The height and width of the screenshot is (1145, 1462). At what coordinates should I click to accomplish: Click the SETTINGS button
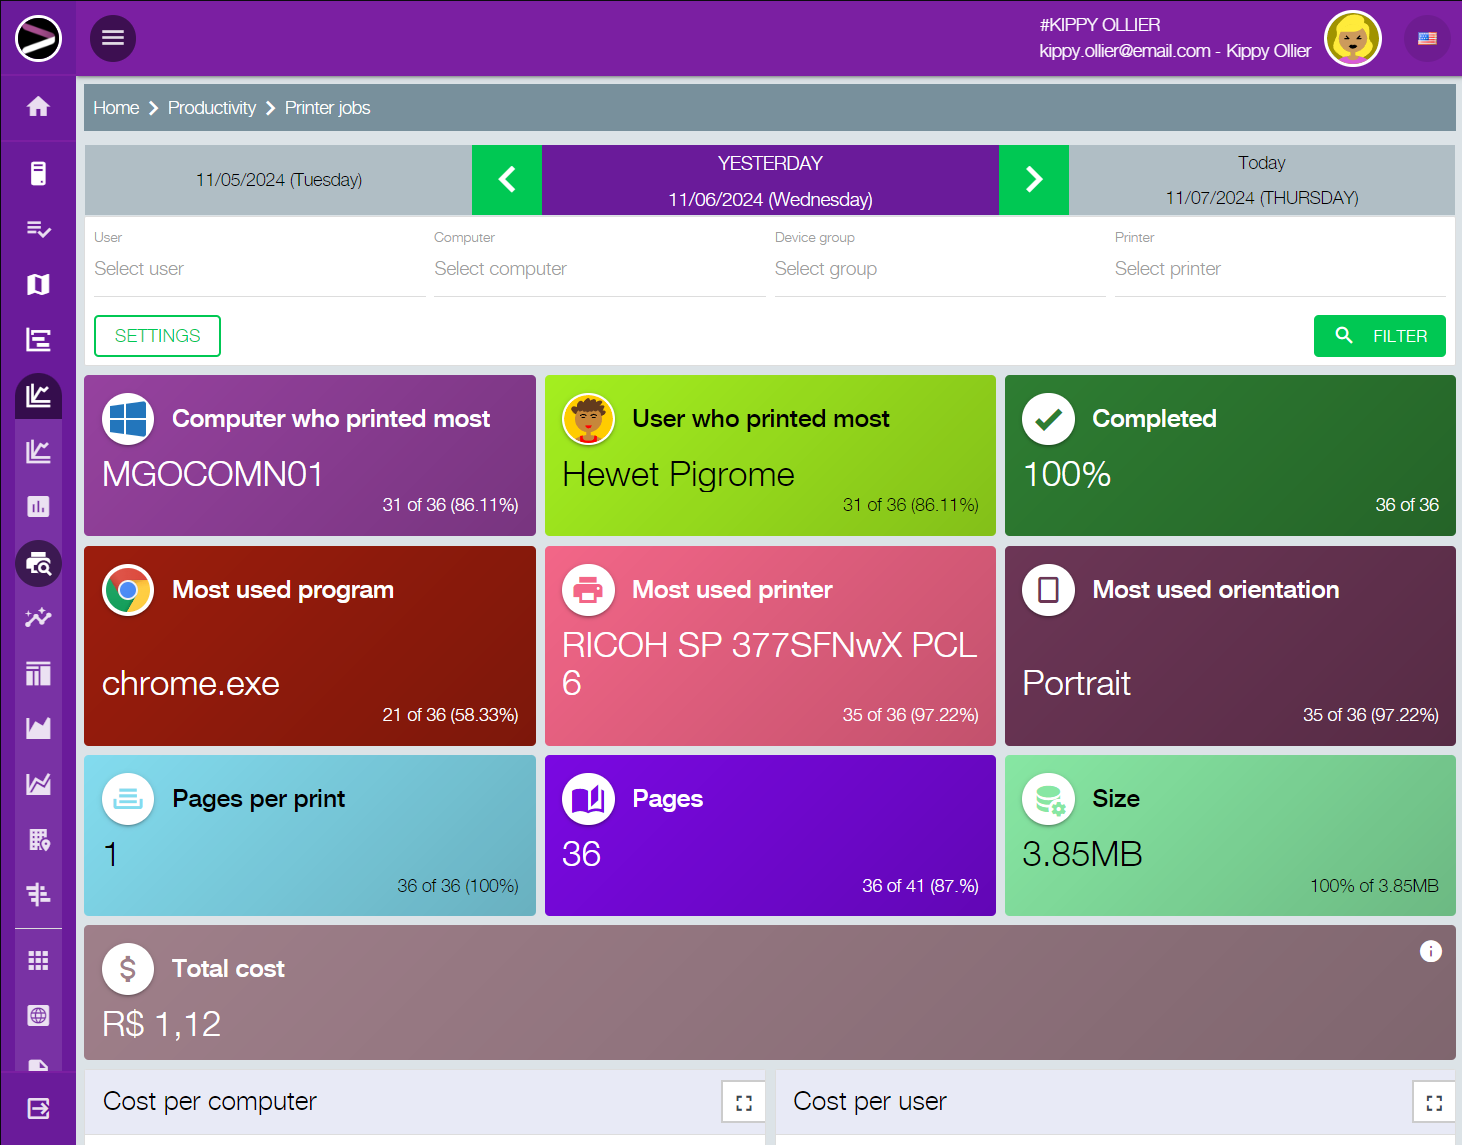[x=157, y=336]
